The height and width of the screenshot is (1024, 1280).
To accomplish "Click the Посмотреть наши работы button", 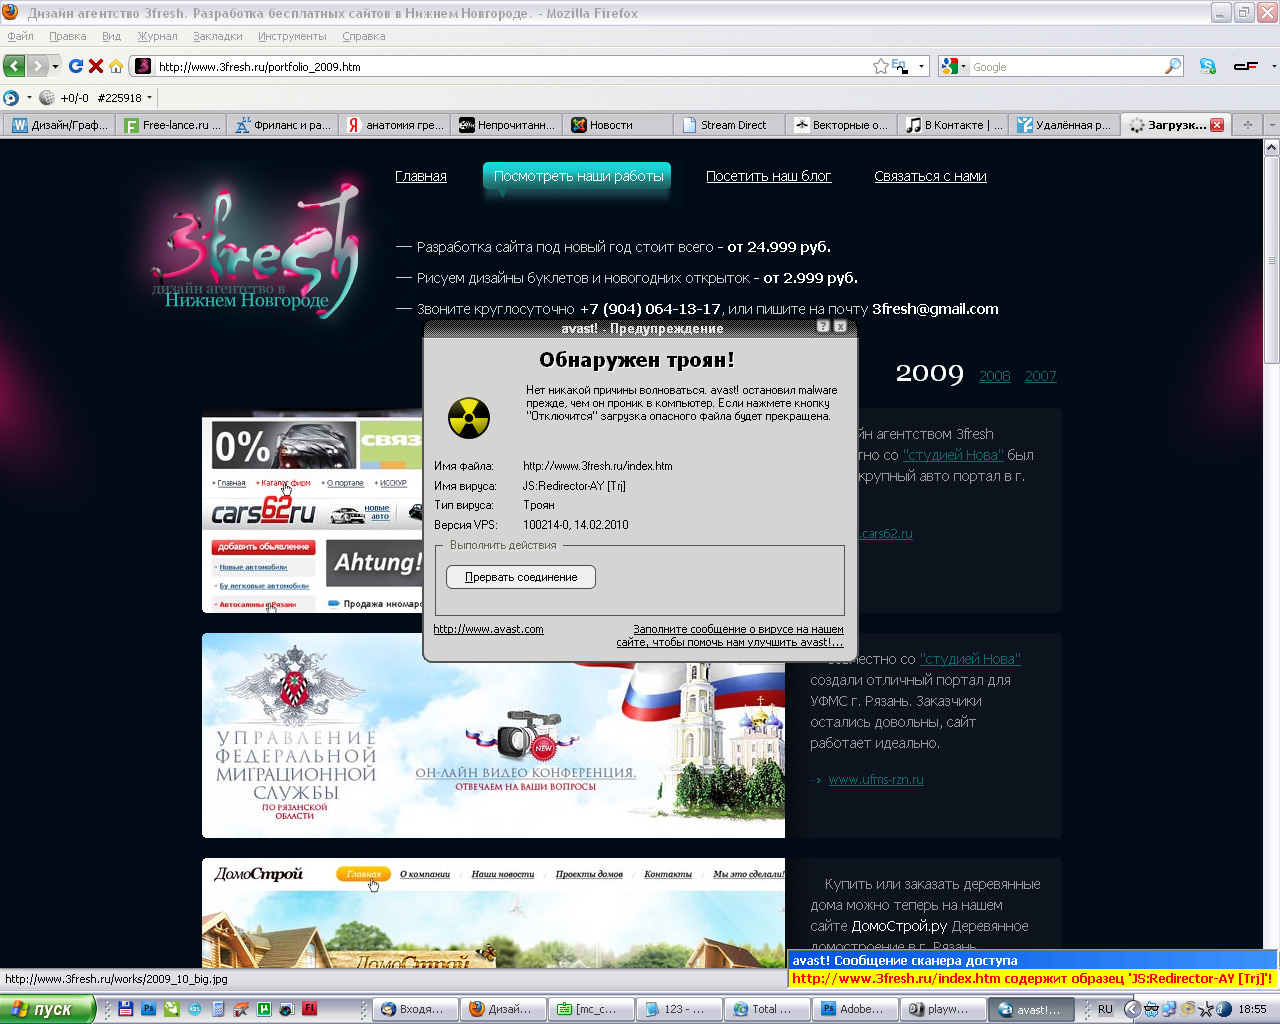I will (577, 176).
